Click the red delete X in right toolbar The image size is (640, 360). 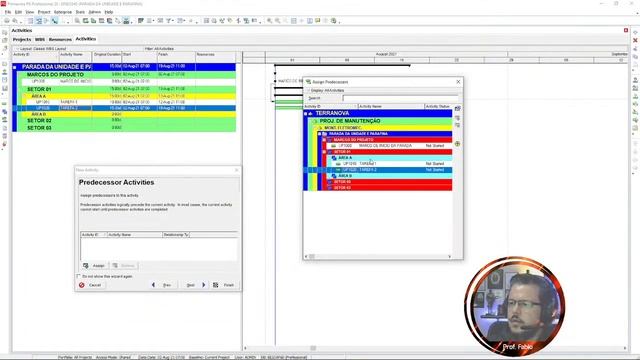coord(635,40)
